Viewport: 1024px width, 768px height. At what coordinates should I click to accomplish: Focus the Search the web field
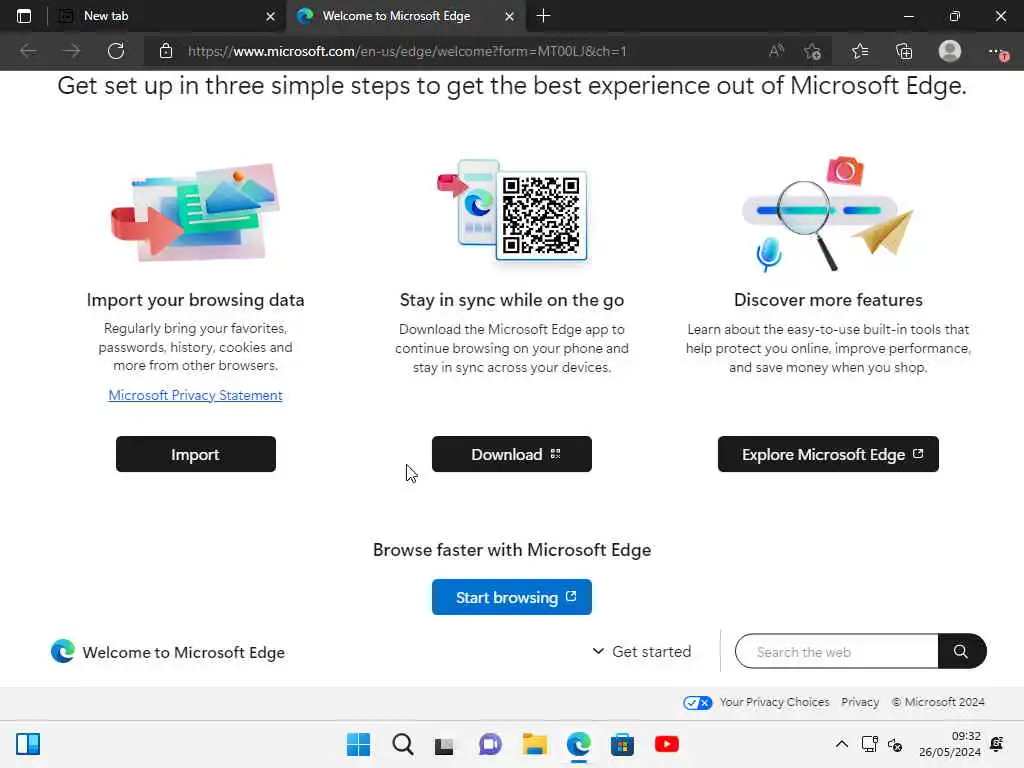pyautogui.click(x=837, y=651)
